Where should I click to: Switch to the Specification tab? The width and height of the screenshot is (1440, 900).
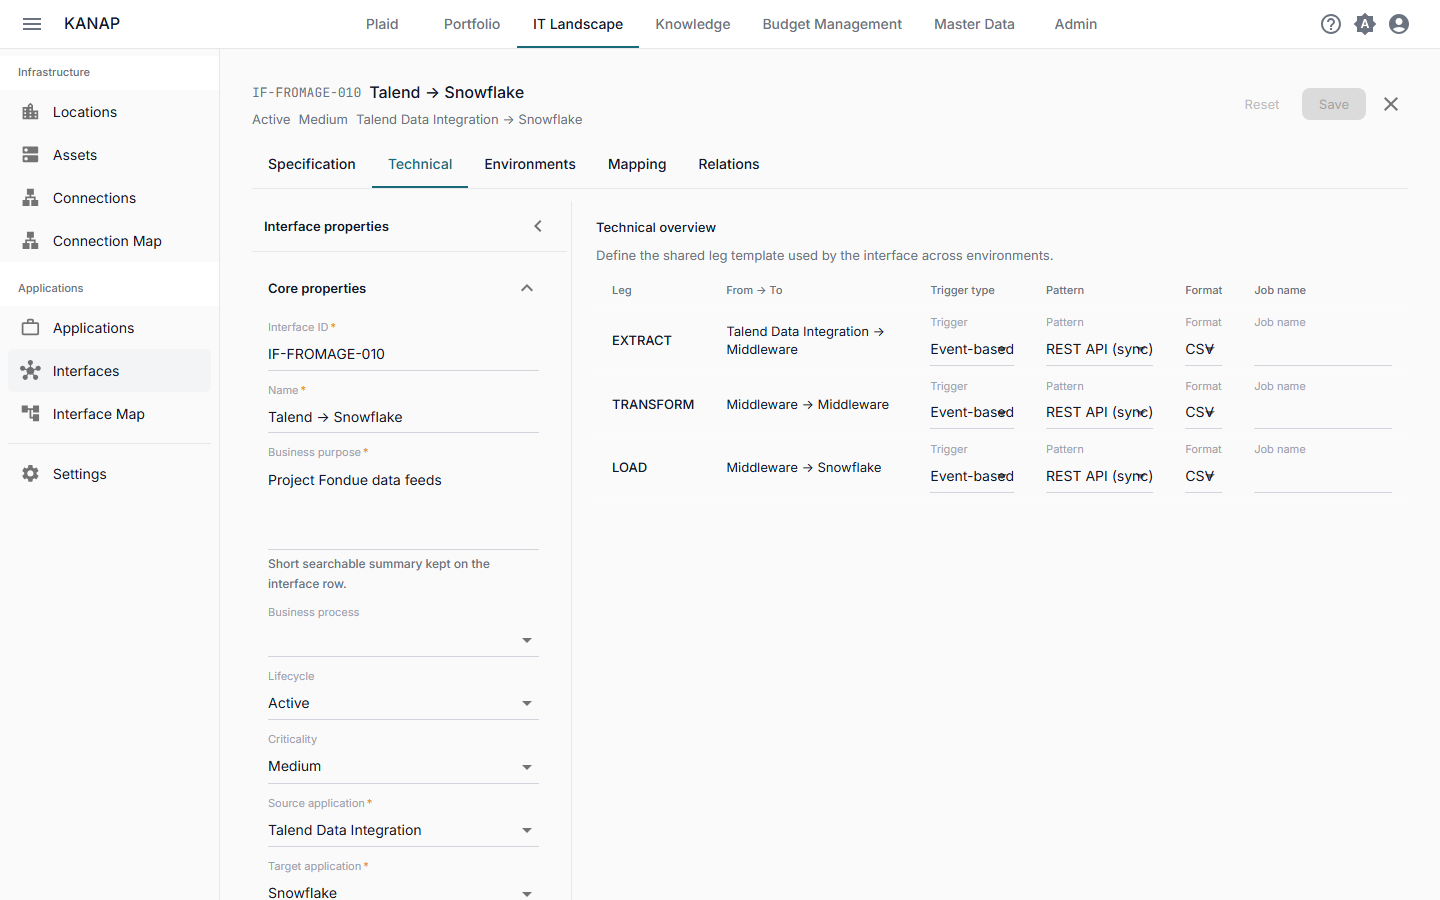coord(312,164)
